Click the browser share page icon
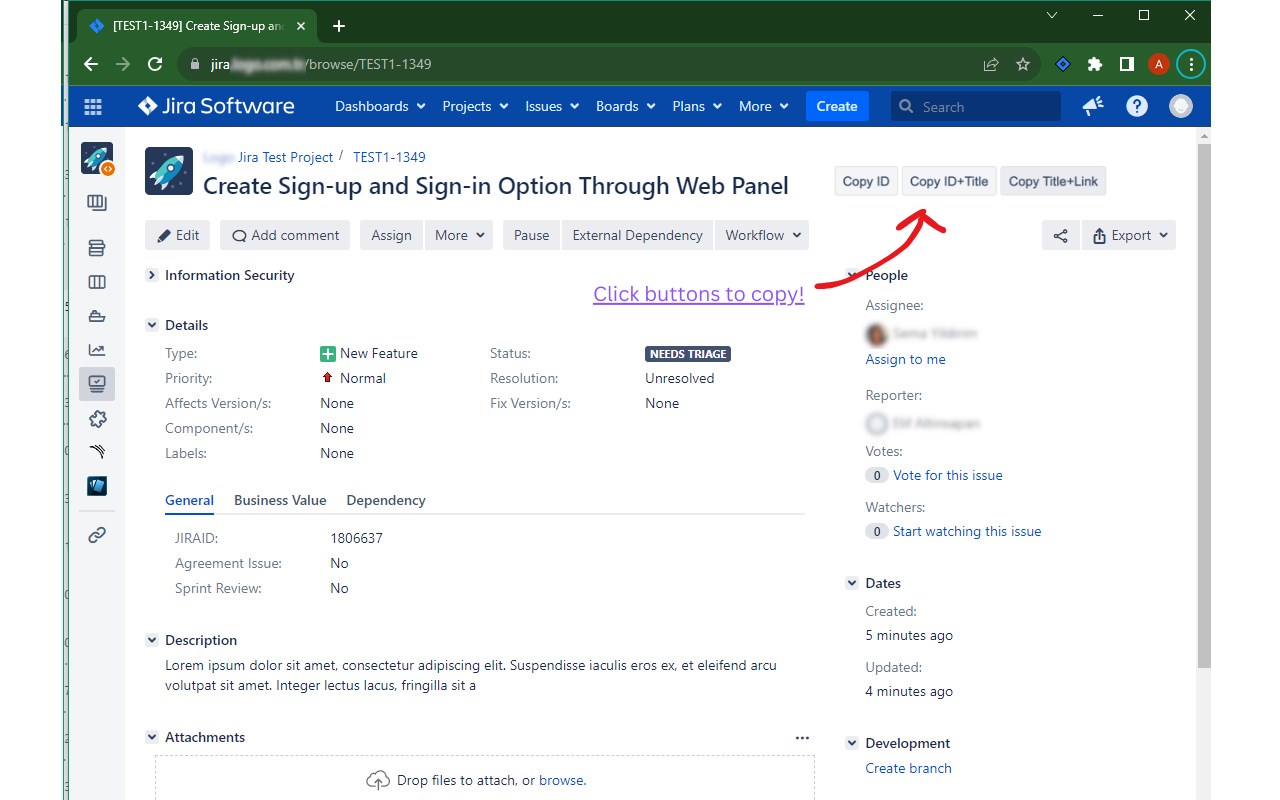 (991, 64)
